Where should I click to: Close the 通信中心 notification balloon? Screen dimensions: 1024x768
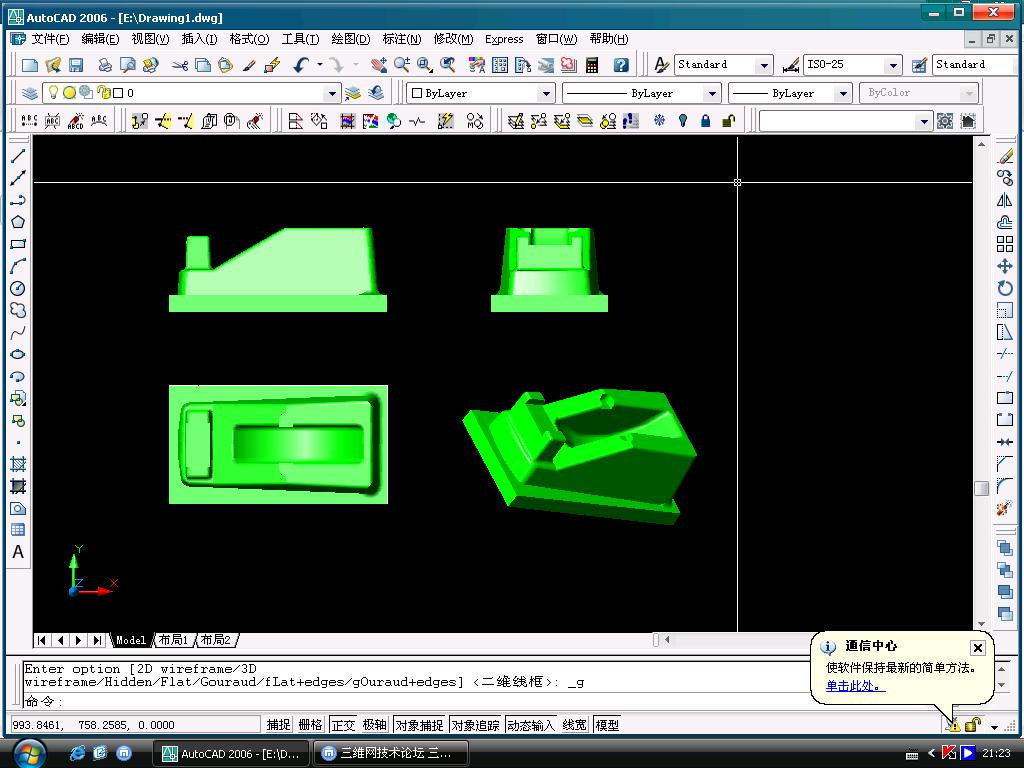(977, 647)
